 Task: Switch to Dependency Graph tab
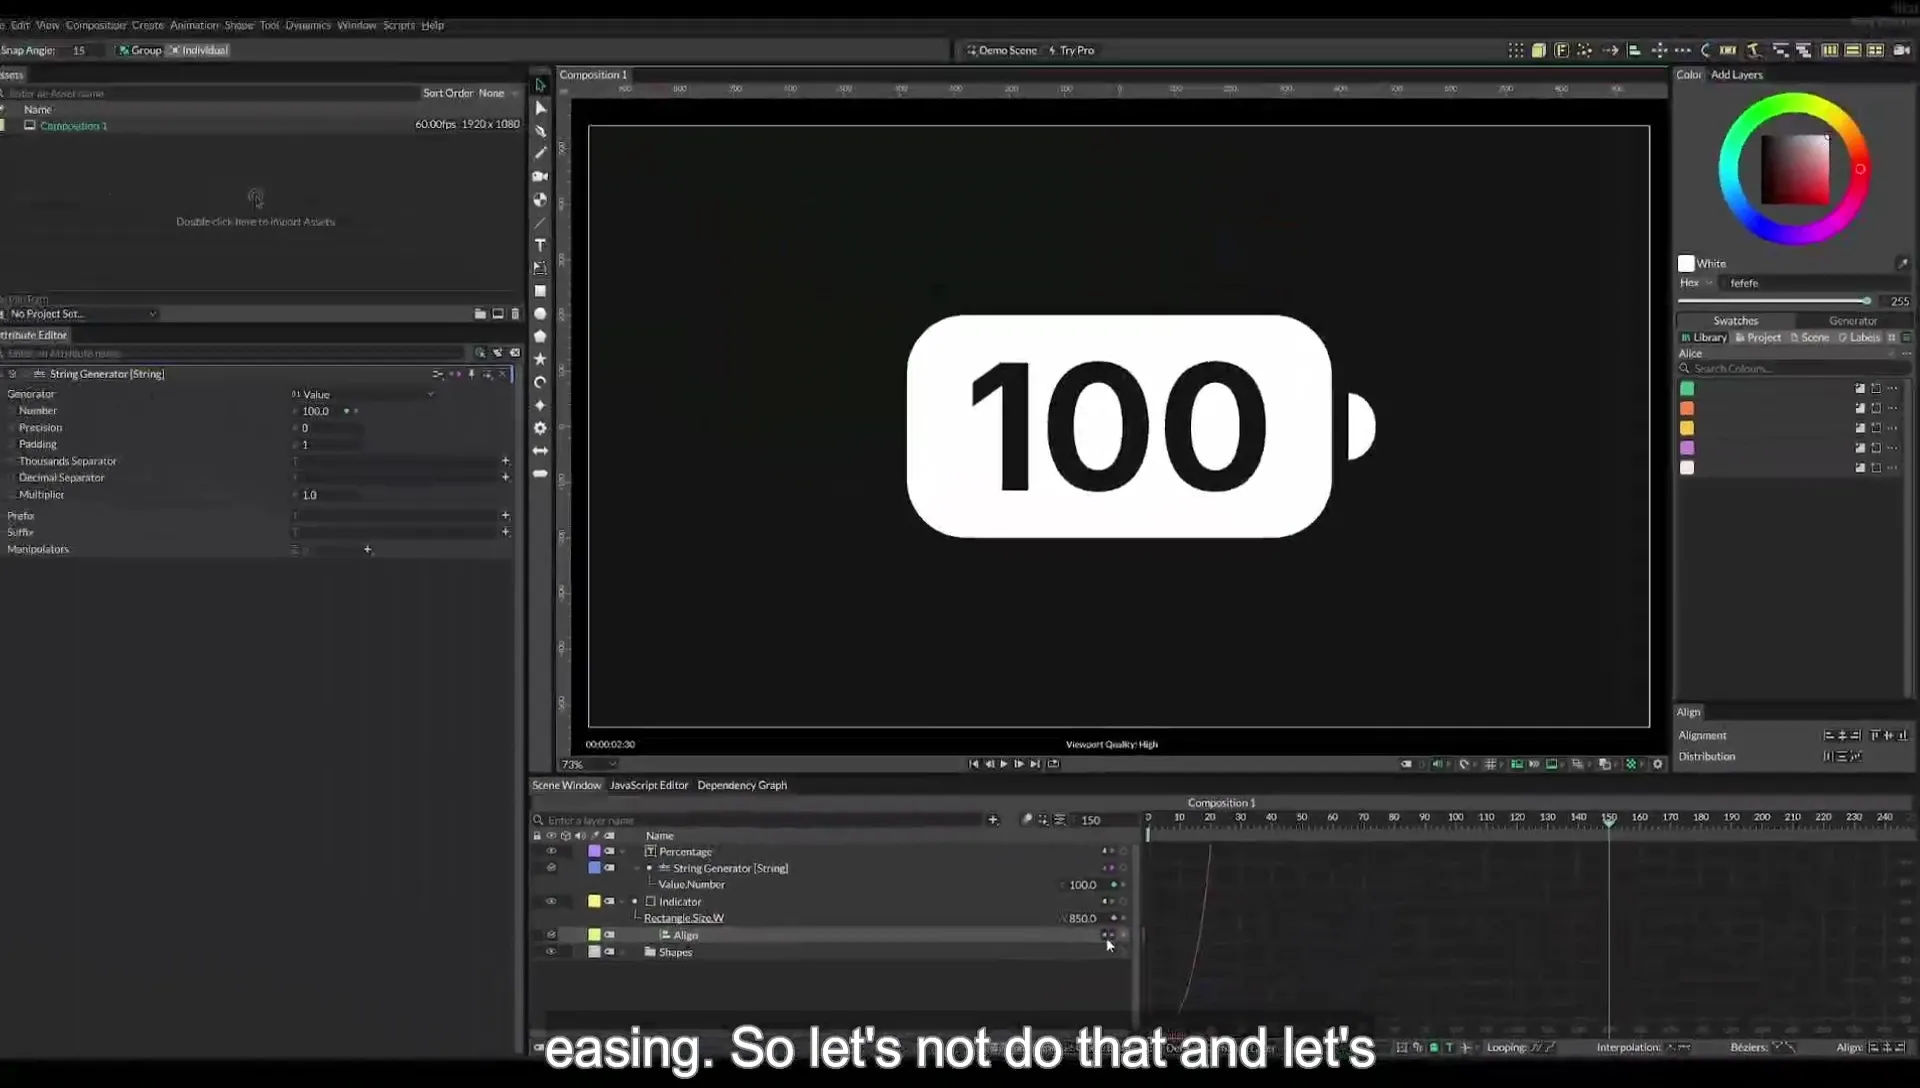[742, 785]
